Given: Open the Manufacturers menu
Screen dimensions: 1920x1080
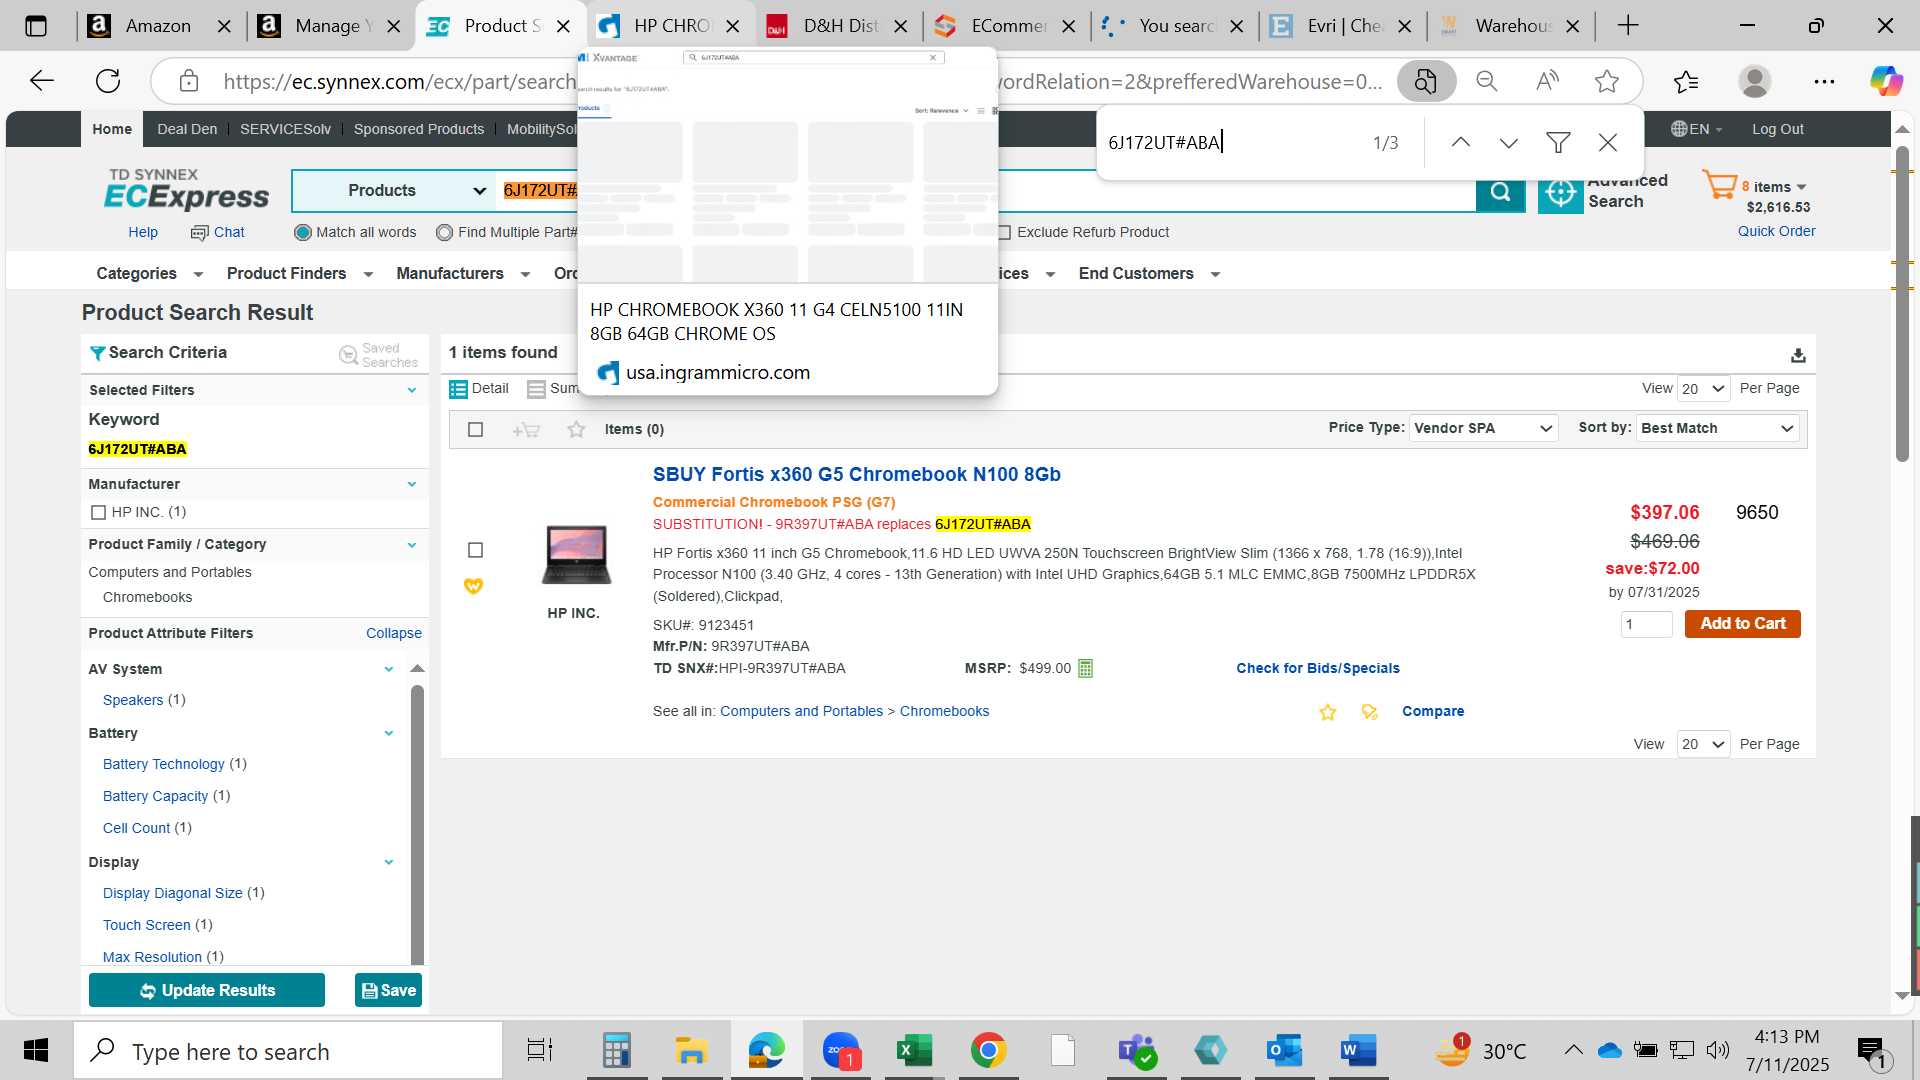Looking at the screenshot, I should tap(462, 274).
